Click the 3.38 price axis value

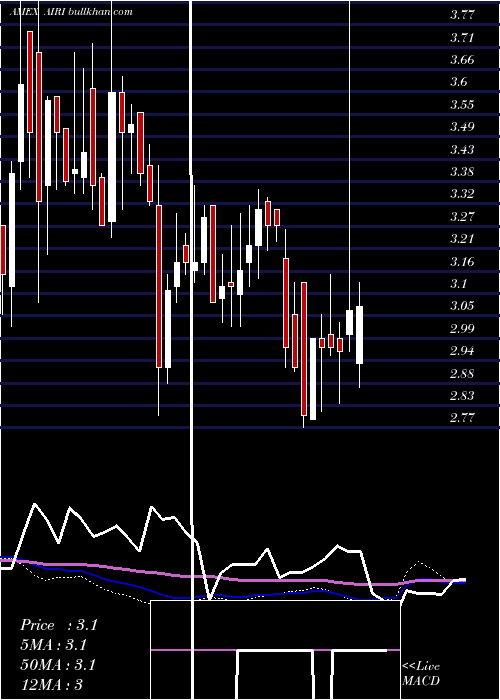[x=462, y=172]
